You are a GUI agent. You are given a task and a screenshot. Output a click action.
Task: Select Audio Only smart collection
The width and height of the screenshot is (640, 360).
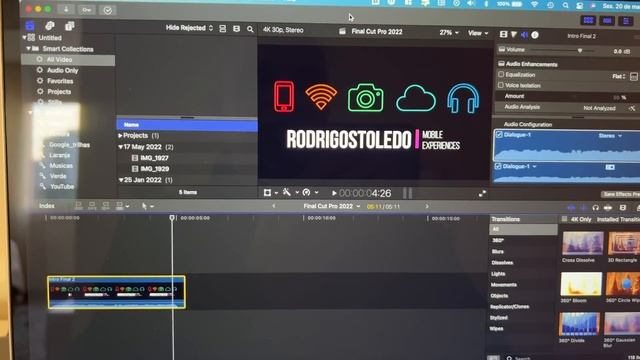tap(62, 70)
